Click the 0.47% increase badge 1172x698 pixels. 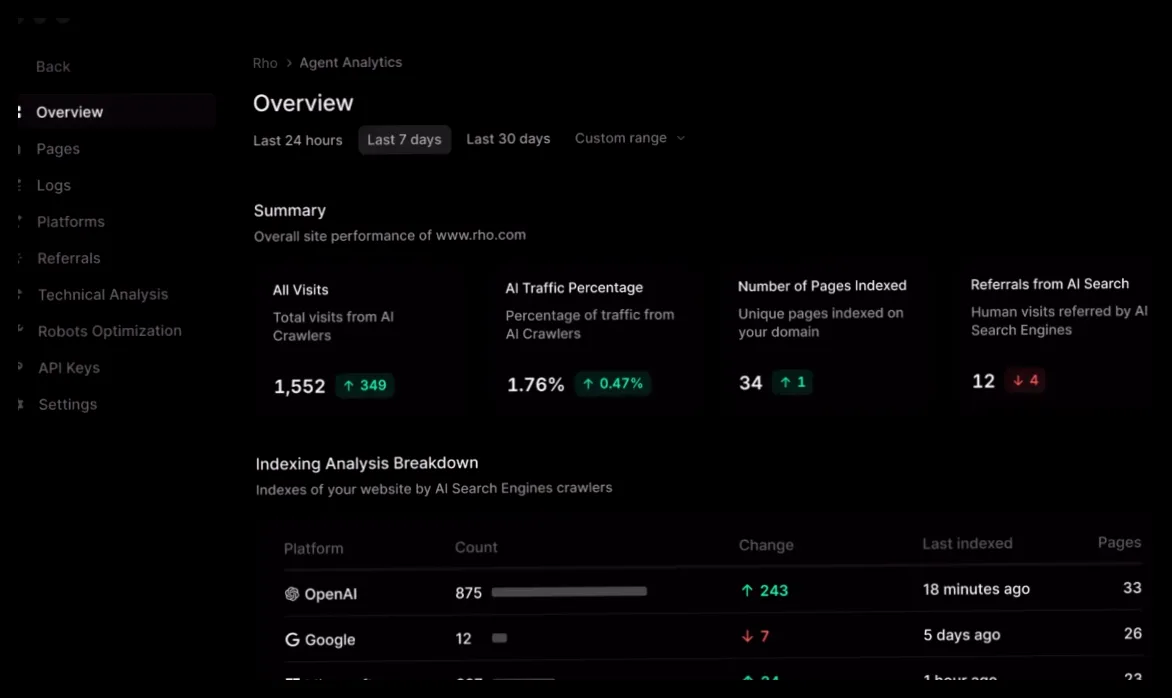pos(613,383)
